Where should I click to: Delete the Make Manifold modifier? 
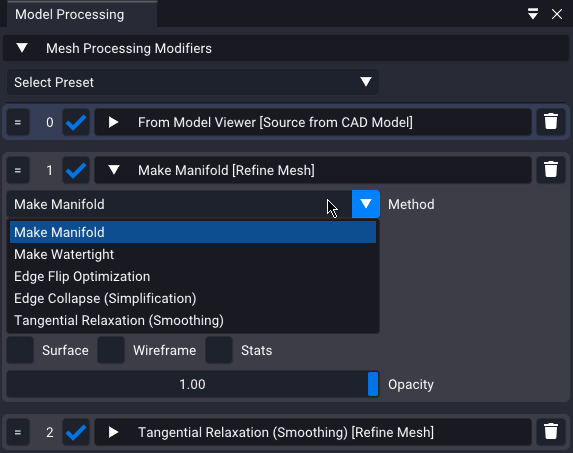pyautogui.click(x=551, y=170)
